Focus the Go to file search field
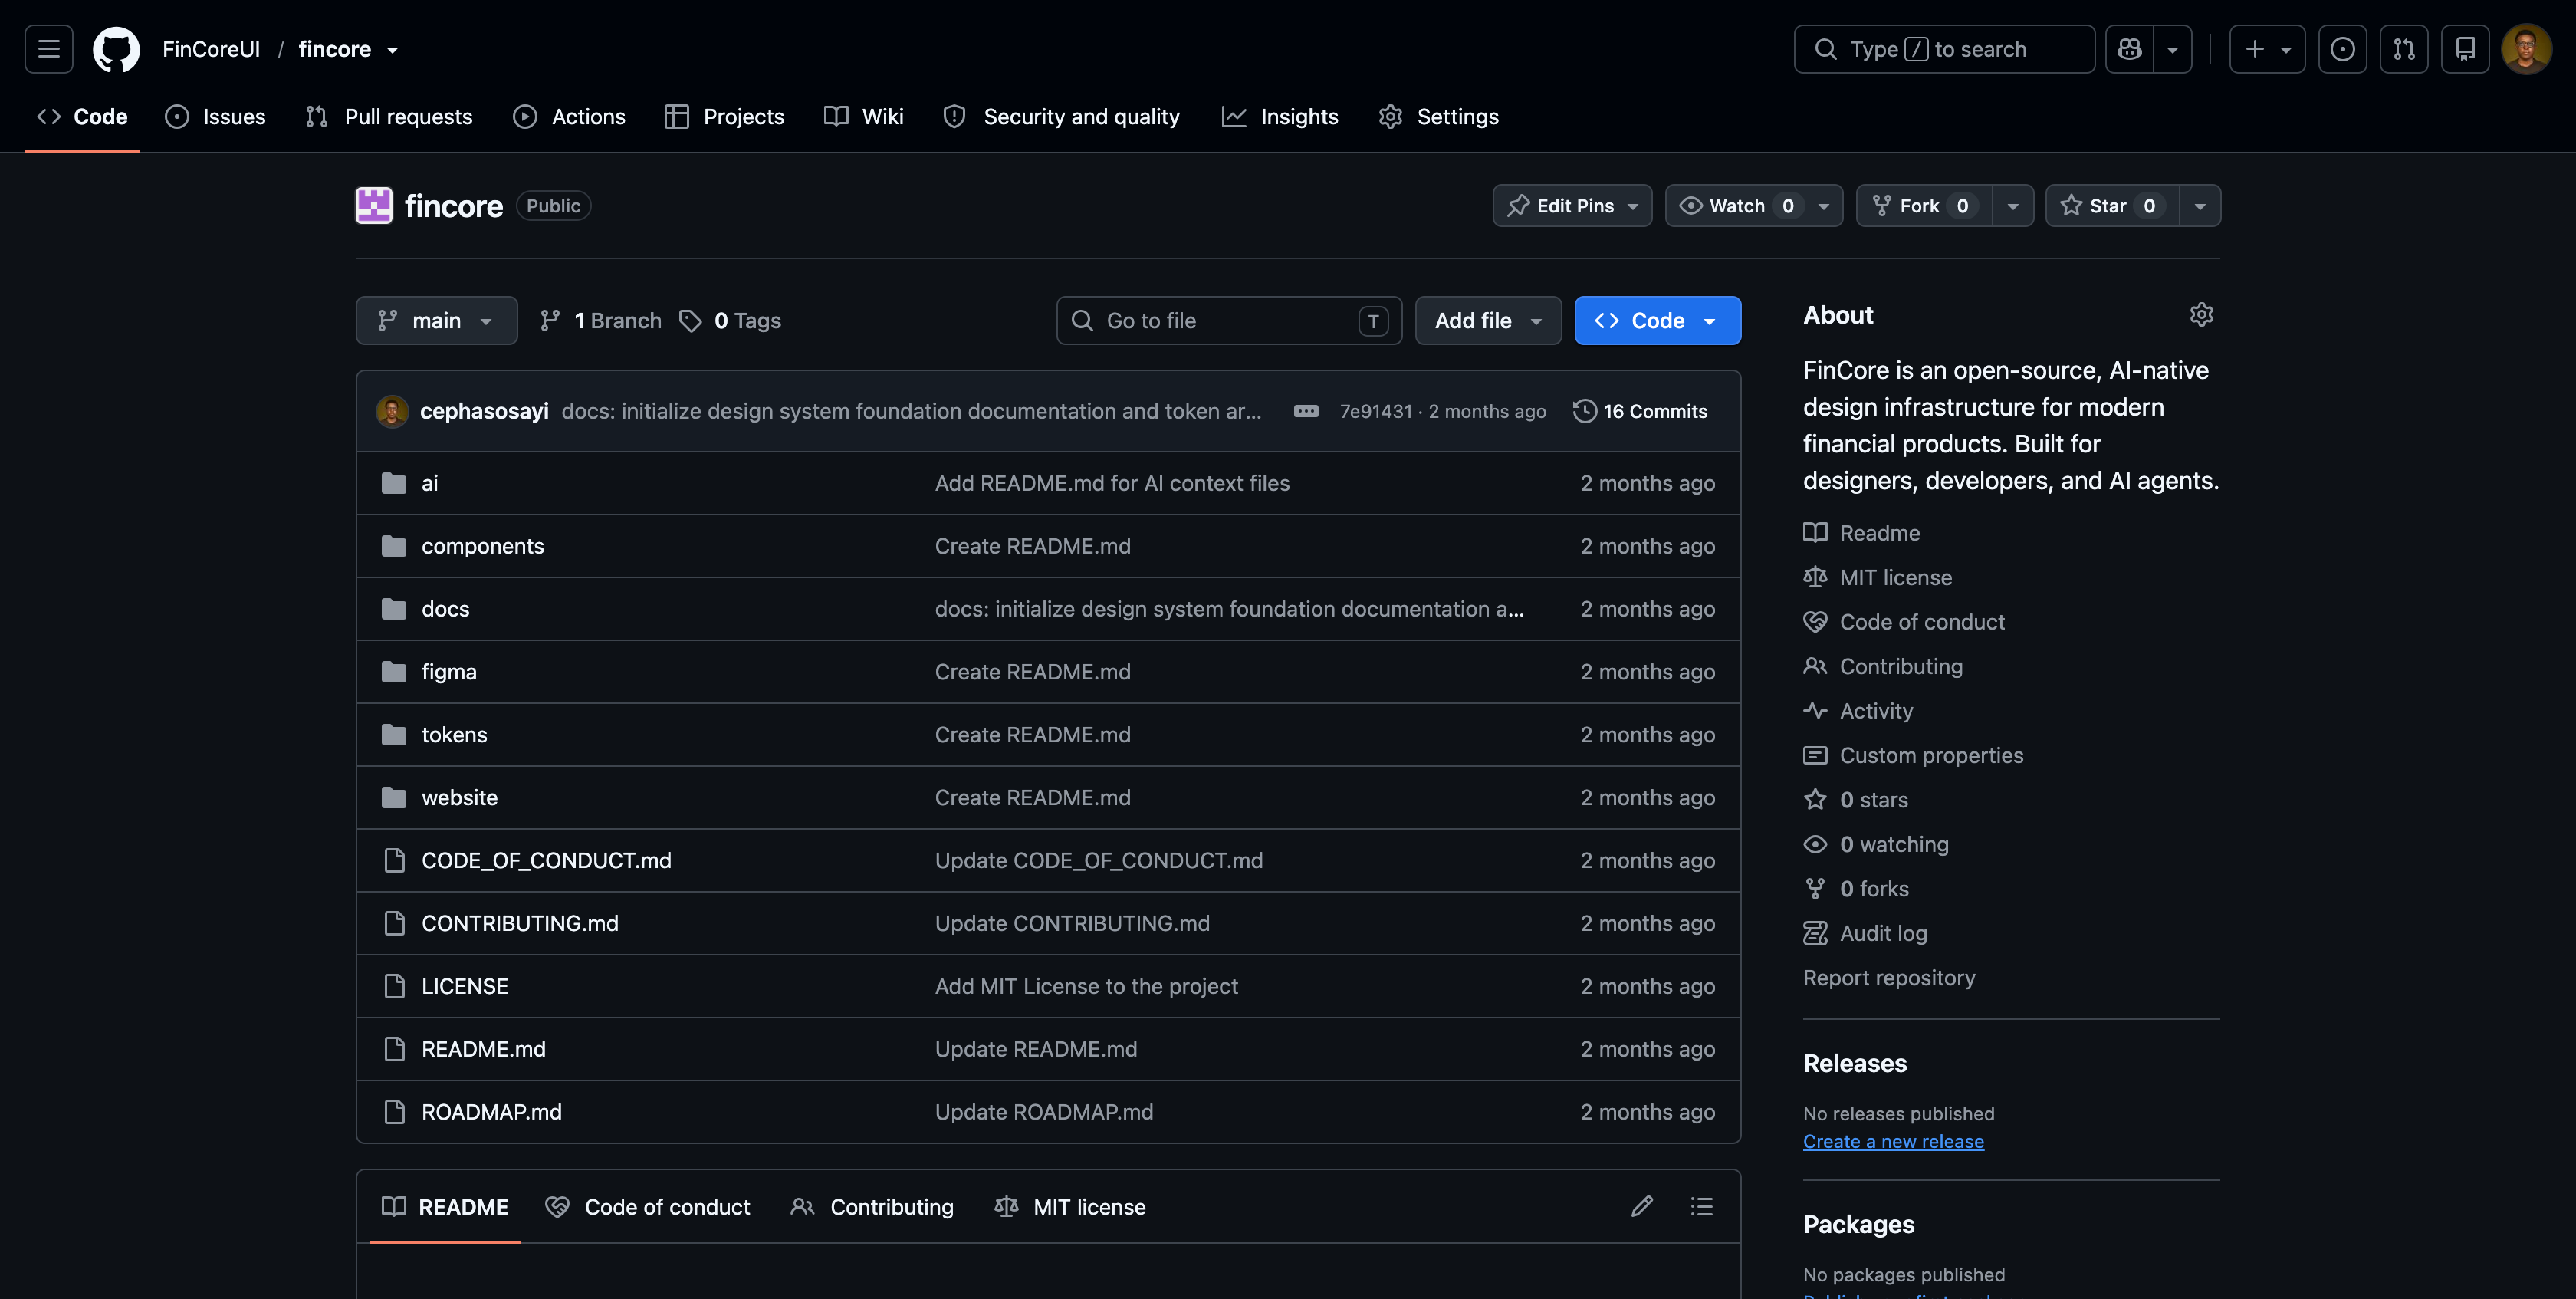This screenshot has width=2576, height=1299. click(x=1229, y=320)
